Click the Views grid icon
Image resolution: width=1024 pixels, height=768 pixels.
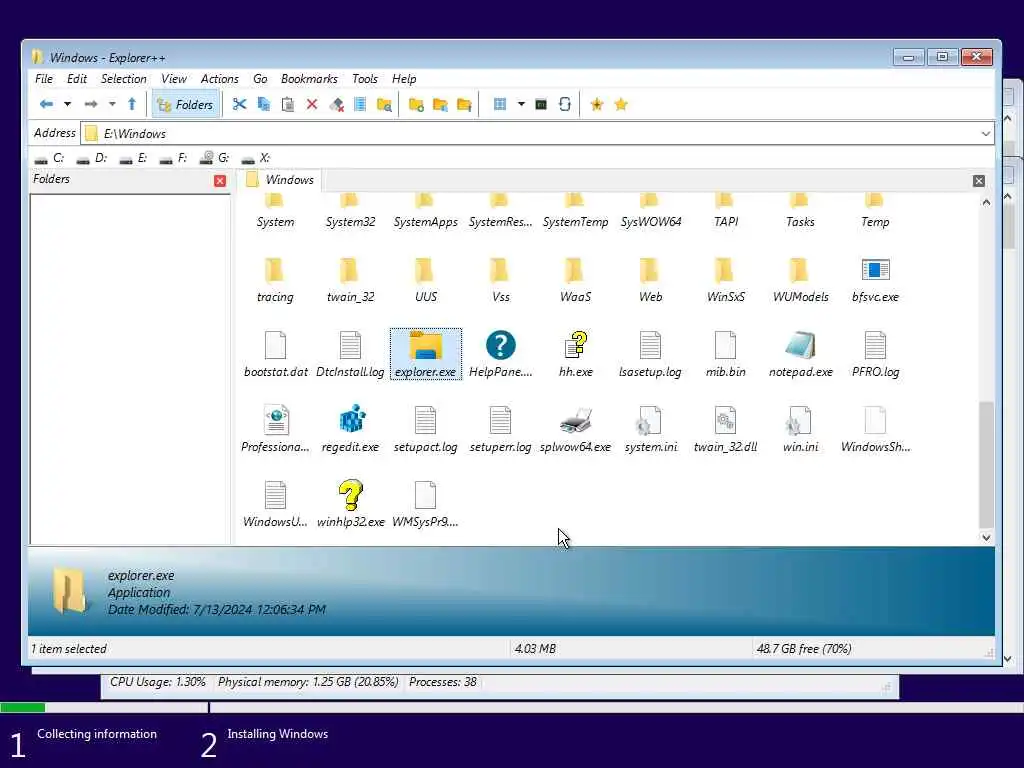pos(500,104)
